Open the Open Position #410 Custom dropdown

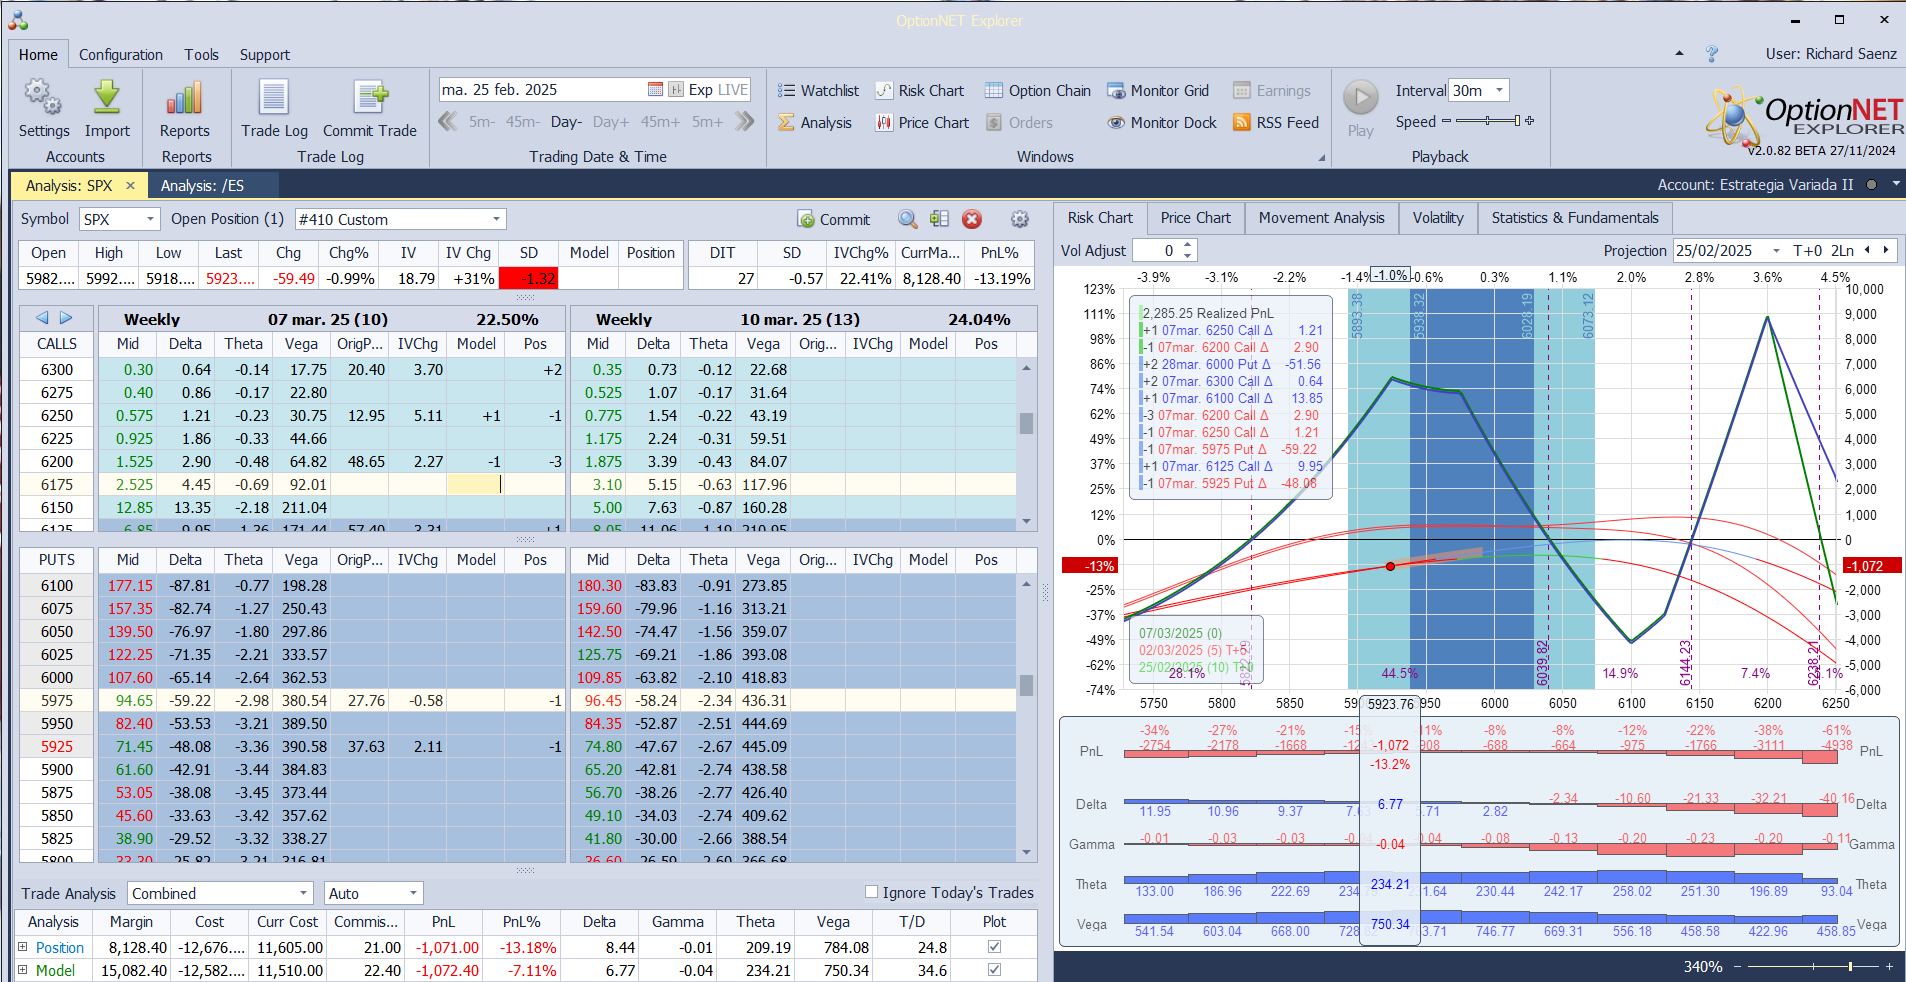coord(496,219)
